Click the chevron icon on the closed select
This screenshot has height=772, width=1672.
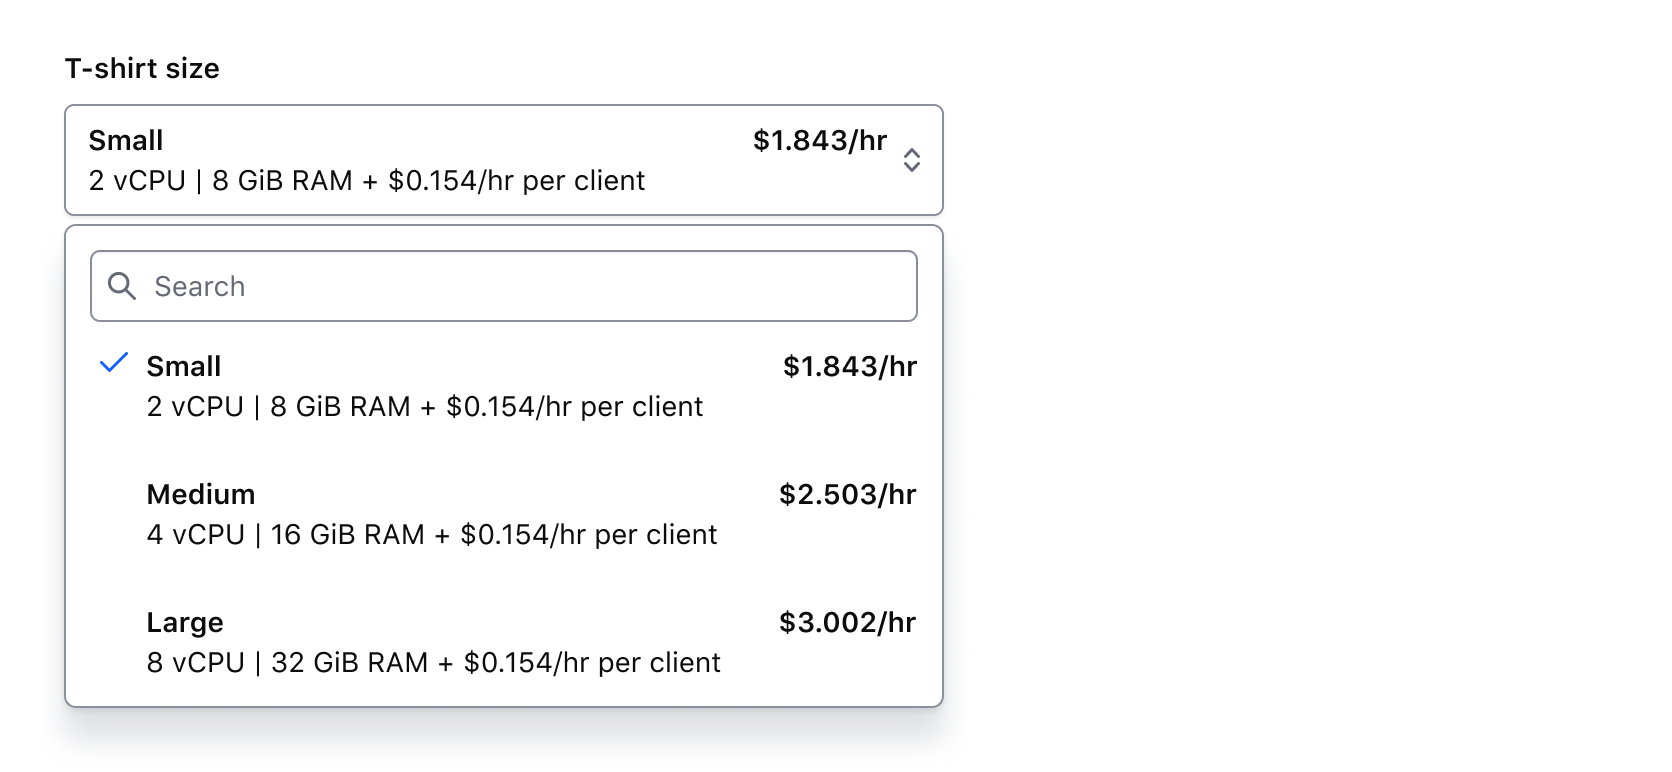(x=913, y=160)
